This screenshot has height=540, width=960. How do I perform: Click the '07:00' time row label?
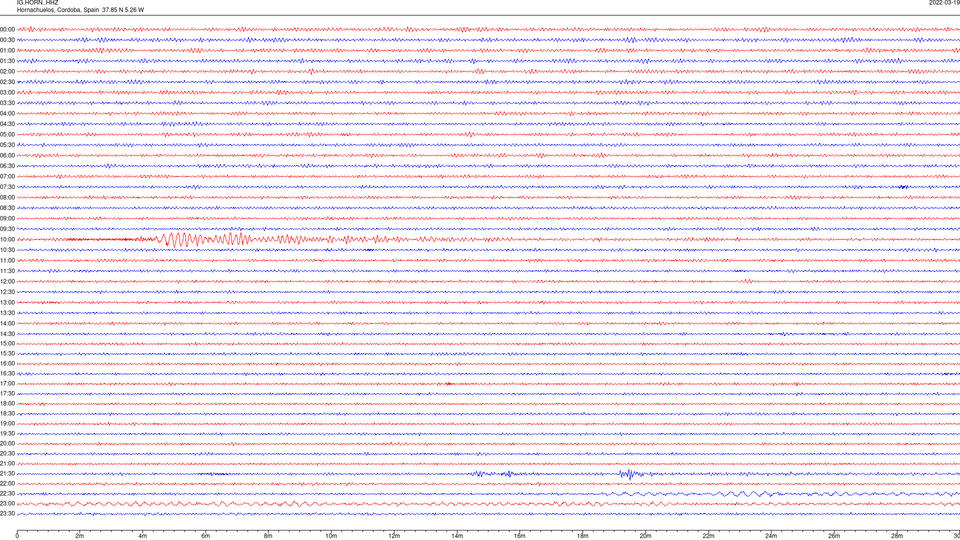click(x=7, y=176)
